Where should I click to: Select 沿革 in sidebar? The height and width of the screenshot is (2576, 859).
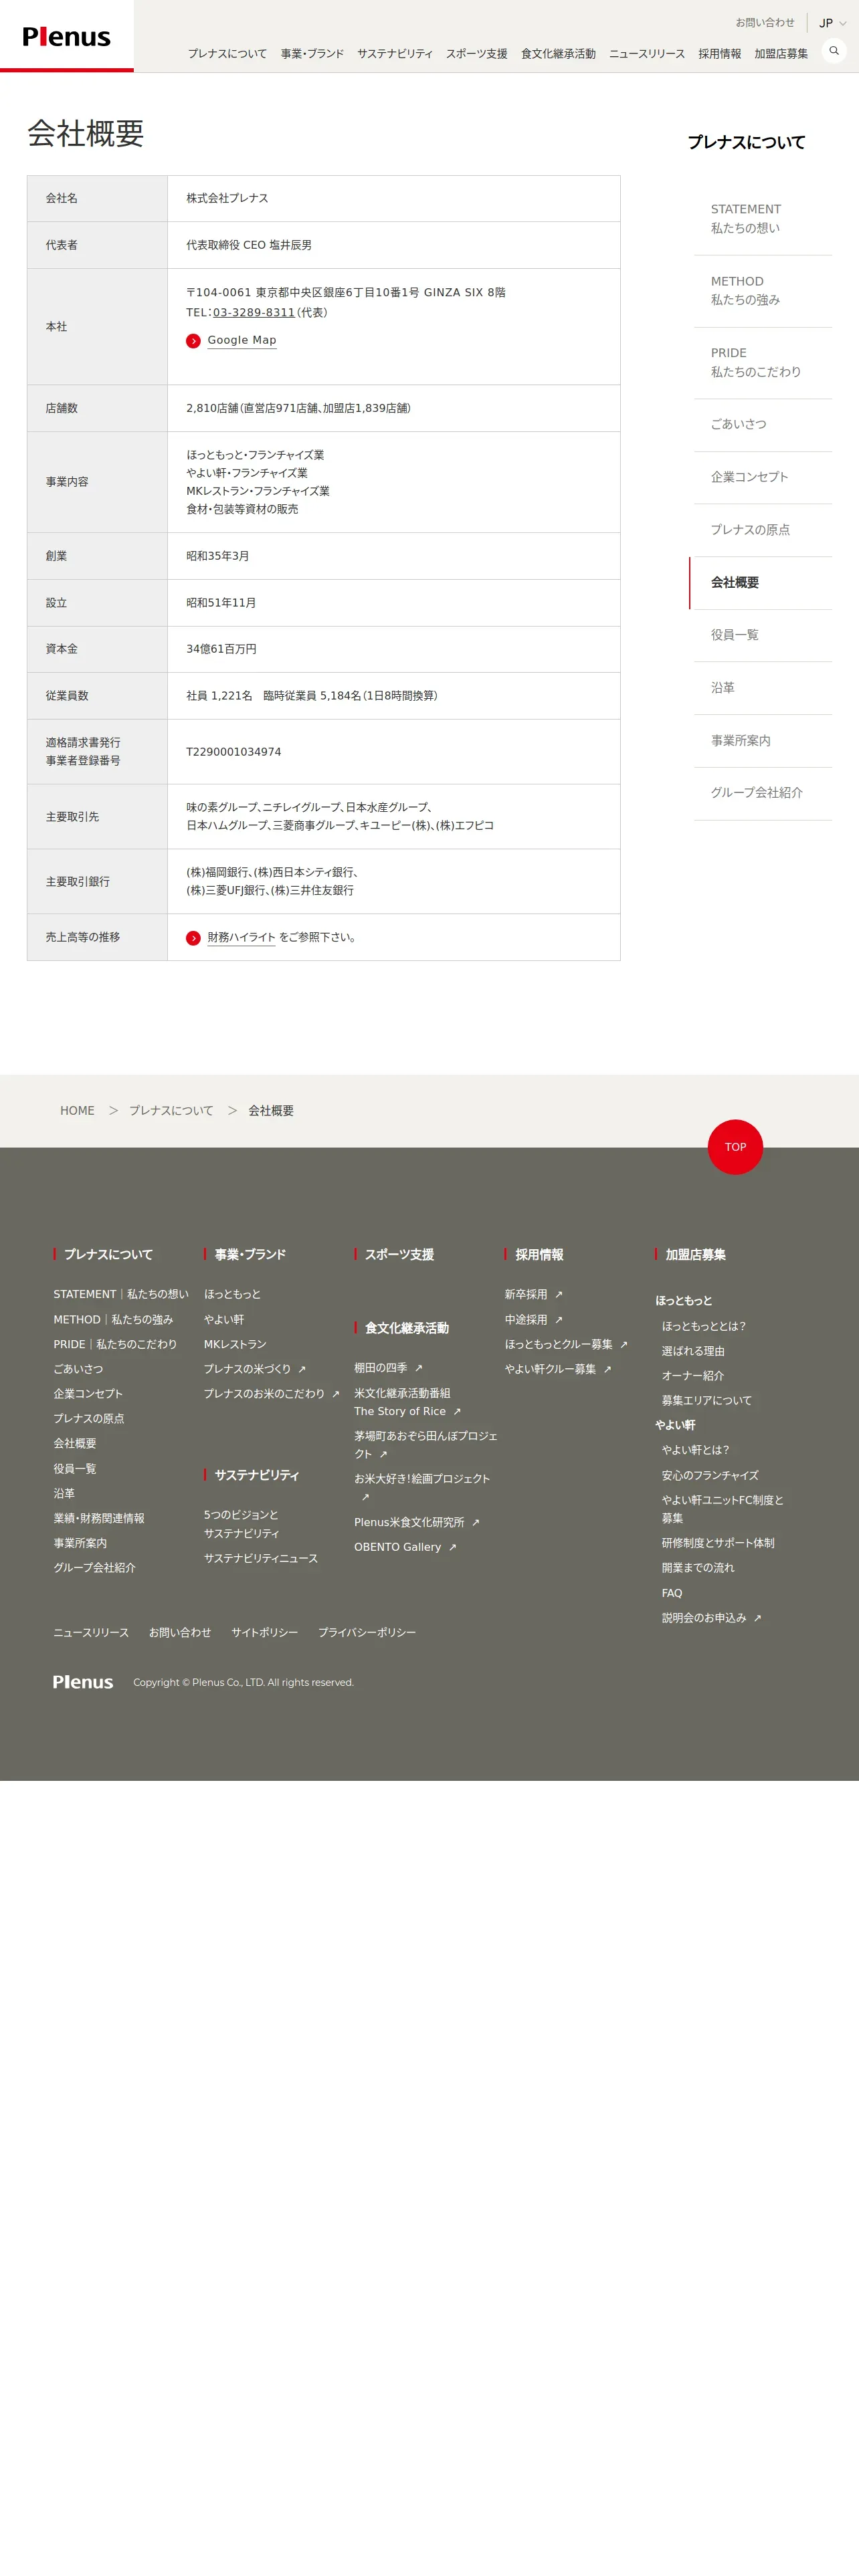(x=763, y=688)
